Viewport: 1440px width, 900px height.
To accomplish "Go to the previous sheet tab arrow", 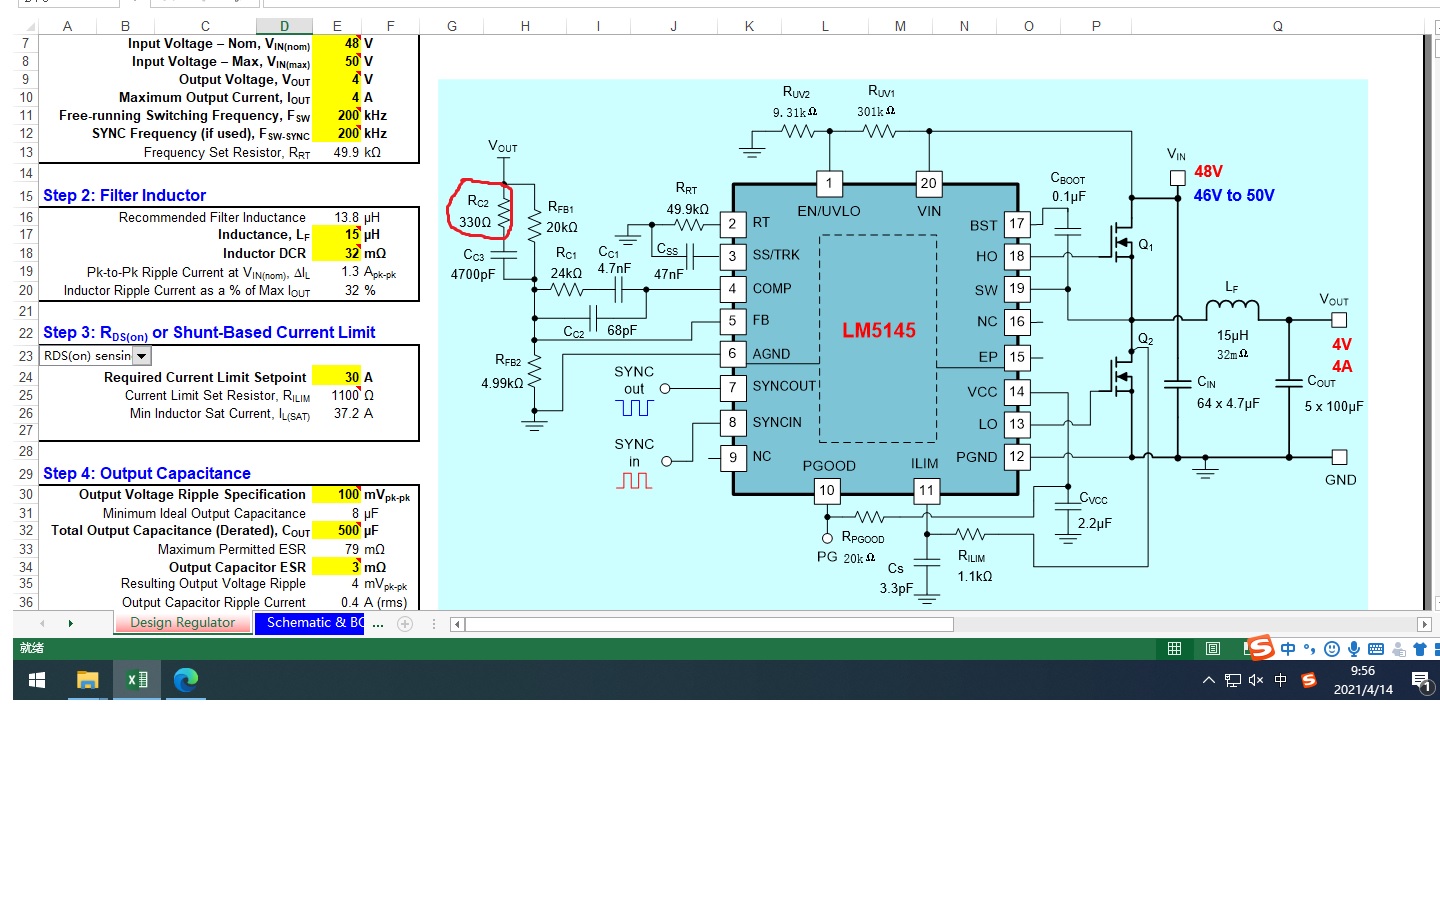I will [x=42, y=624].
